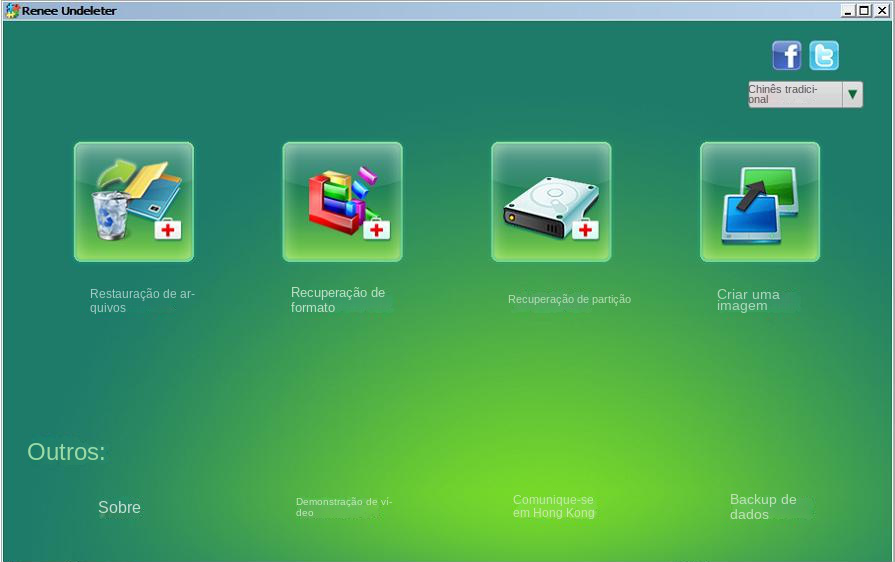
Task: Open the Recuperação de formato icon
Action: point(342,201)
